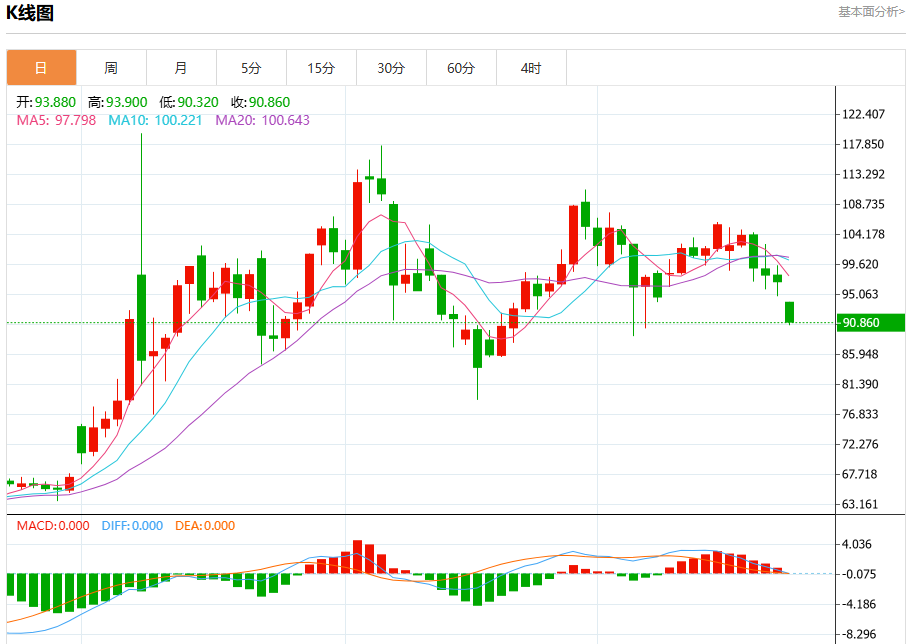Viewport: 910px width, 644px height.
Task: Open the 15分 interval tab
Action: (x=322, y=68)
